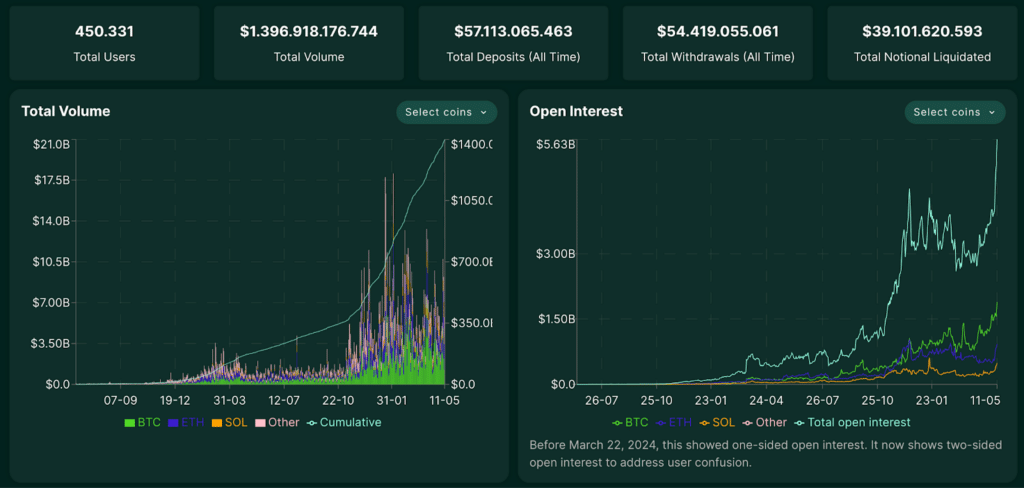The width and height of the screenshot is (1024, 488).
Task: Click the $21.0B axis label on volume chart
Action: (x=52, y=144)
